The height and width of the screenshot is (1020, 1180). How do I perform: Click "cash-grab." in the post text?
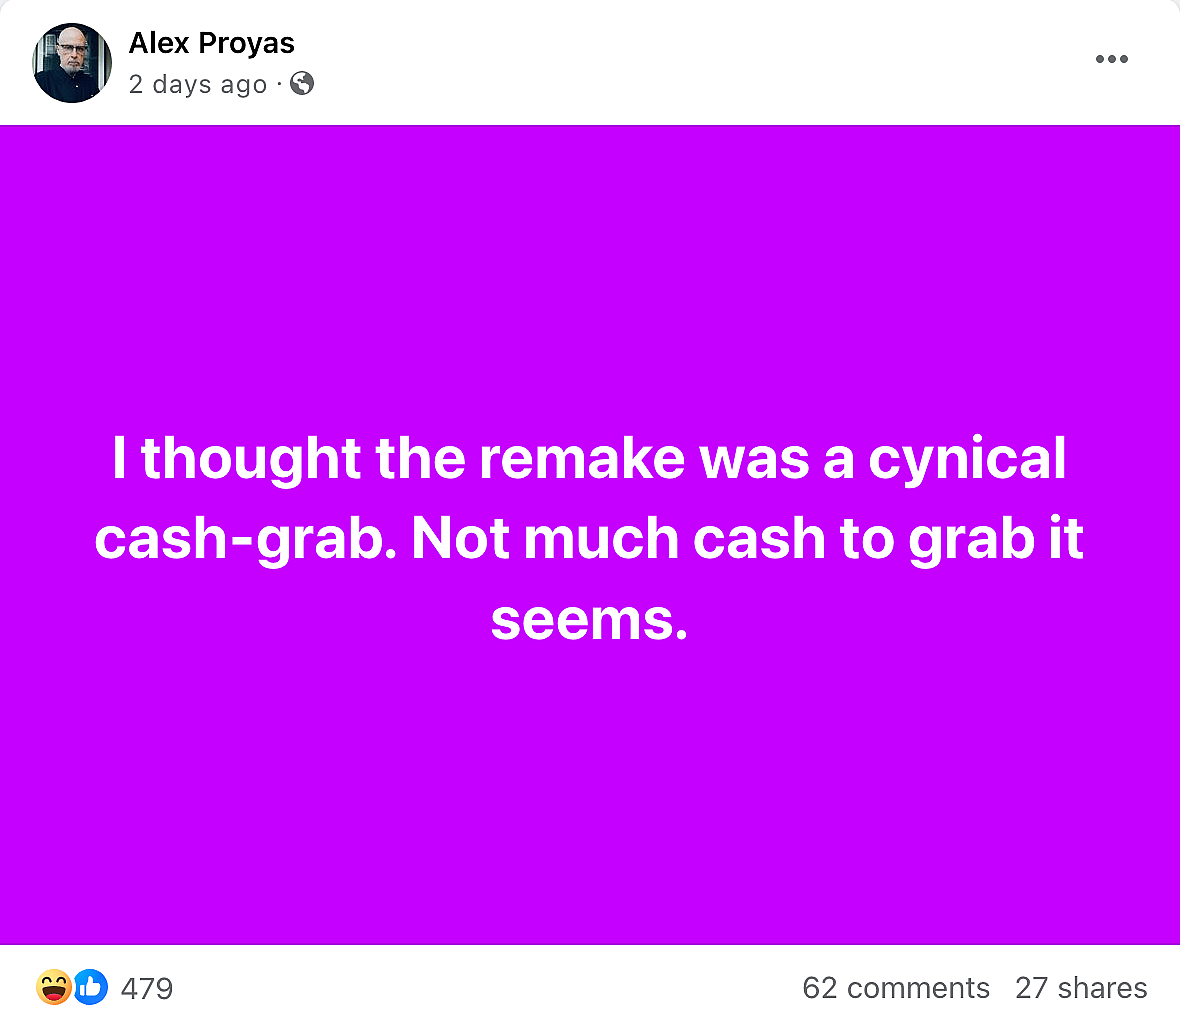246,540
